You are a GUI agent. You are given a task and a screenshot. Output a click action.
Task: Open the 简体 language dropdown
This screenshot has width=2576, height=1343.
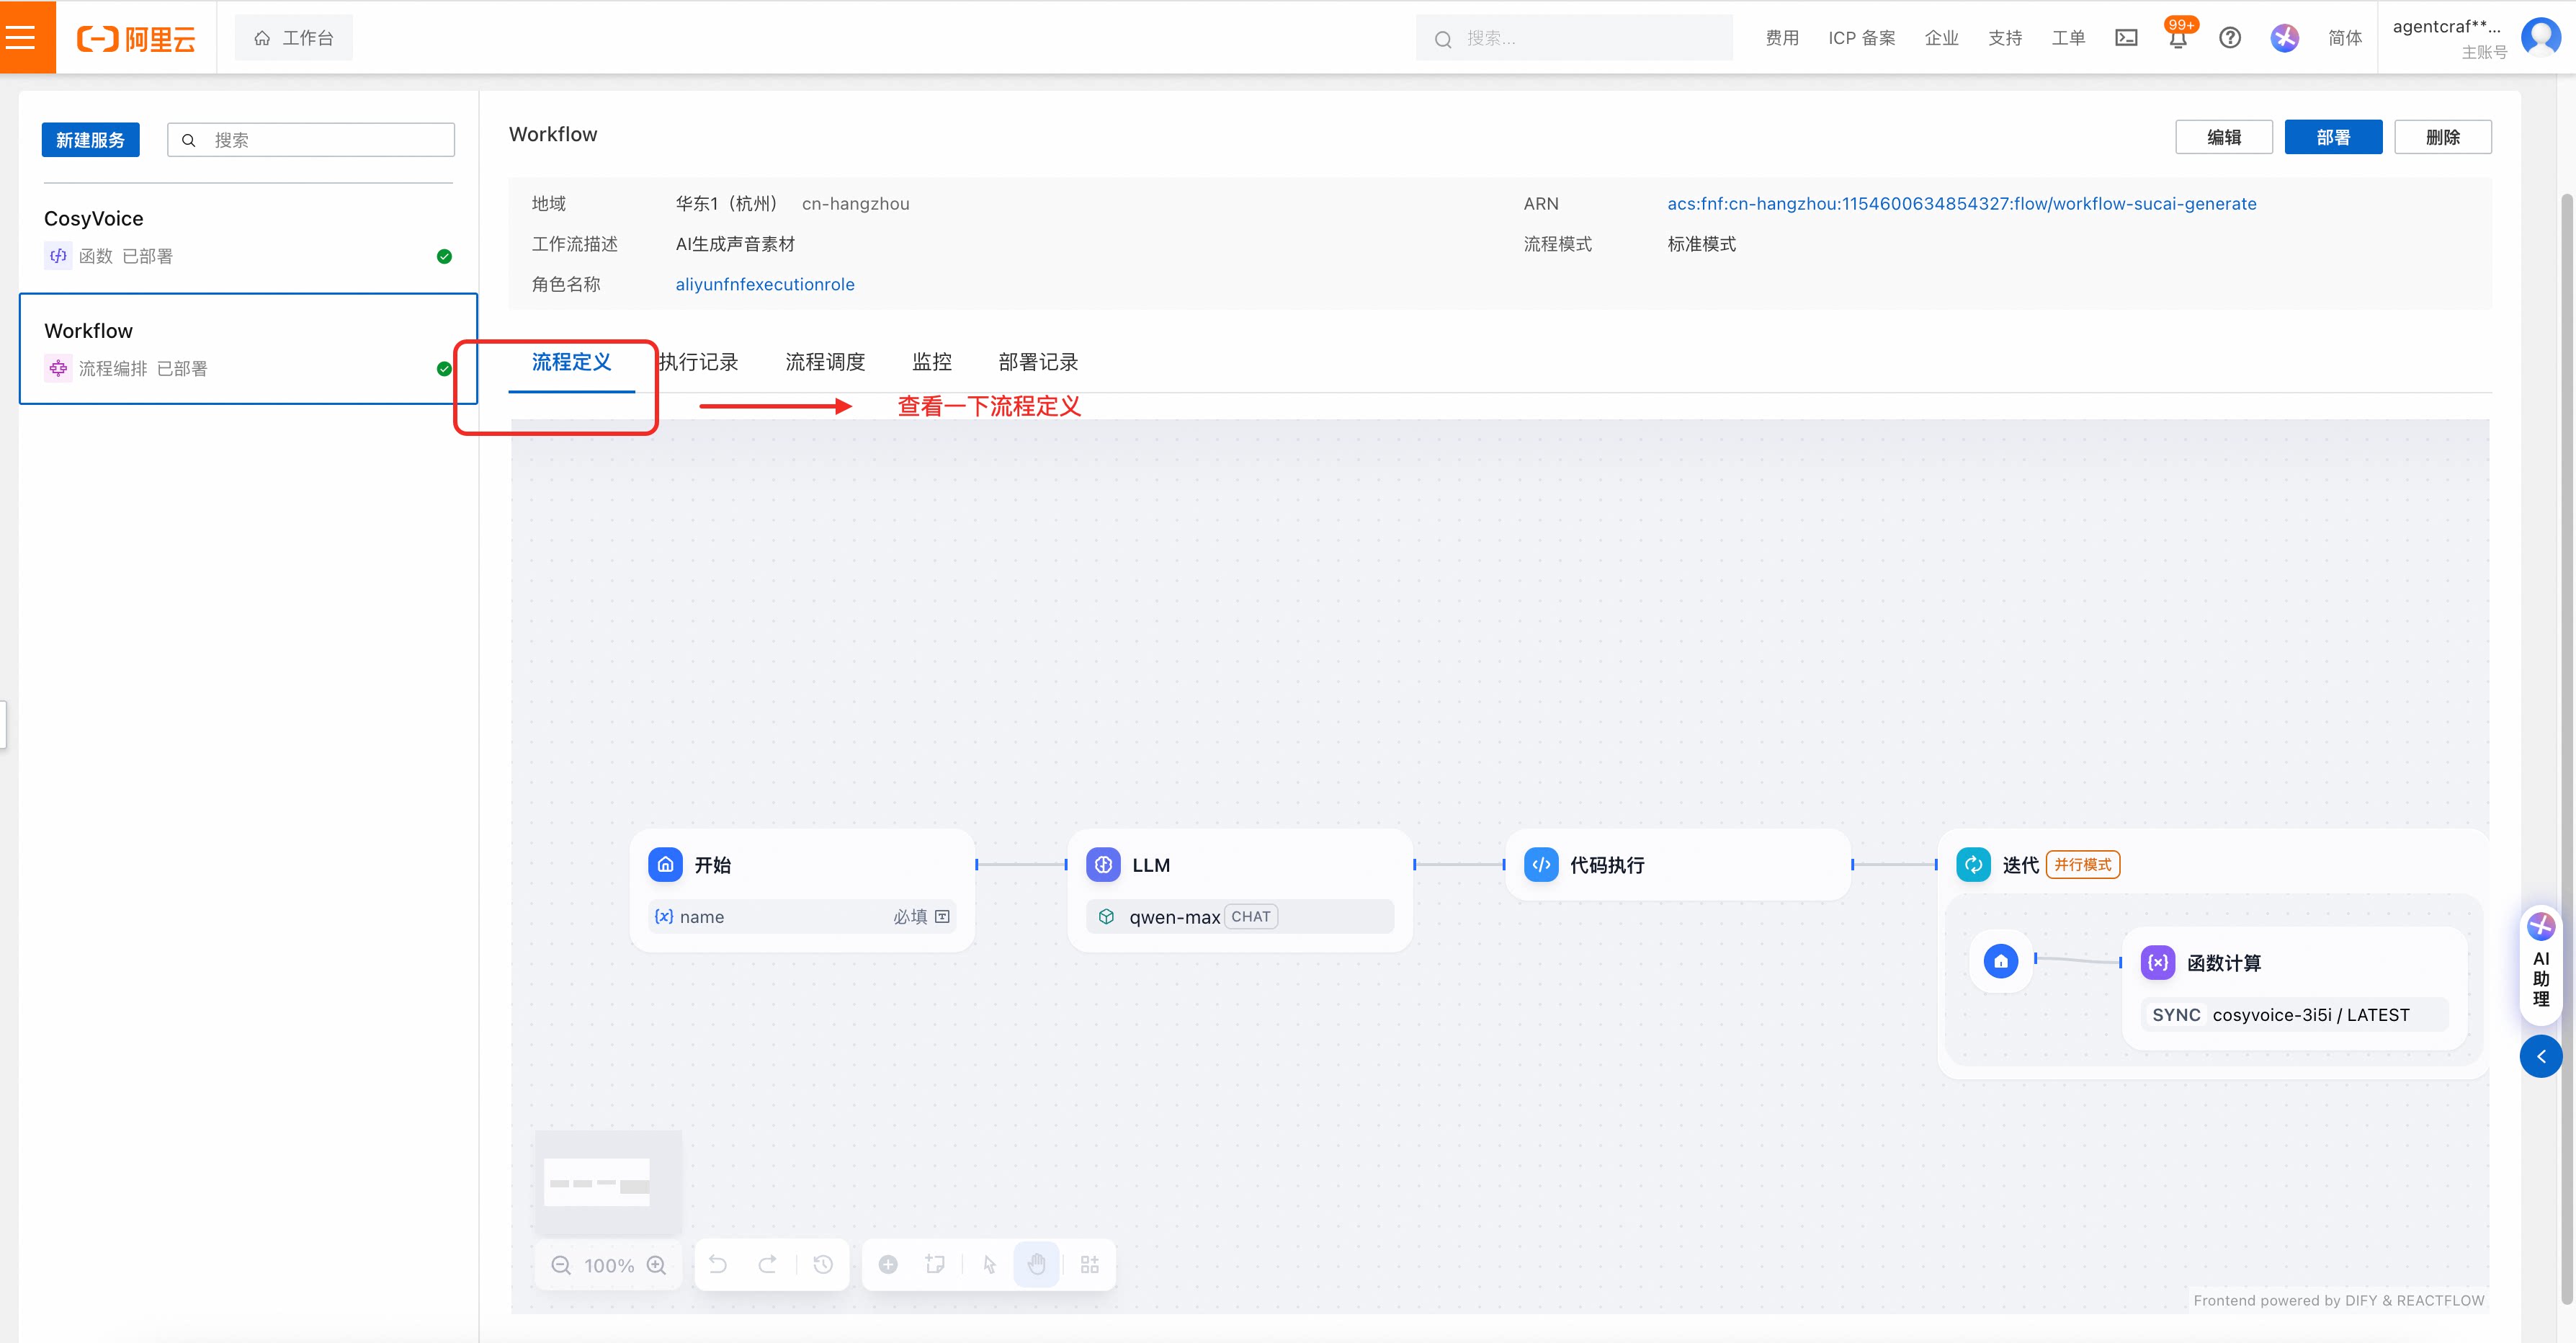pyautogui.click(x=2344, y=38)
